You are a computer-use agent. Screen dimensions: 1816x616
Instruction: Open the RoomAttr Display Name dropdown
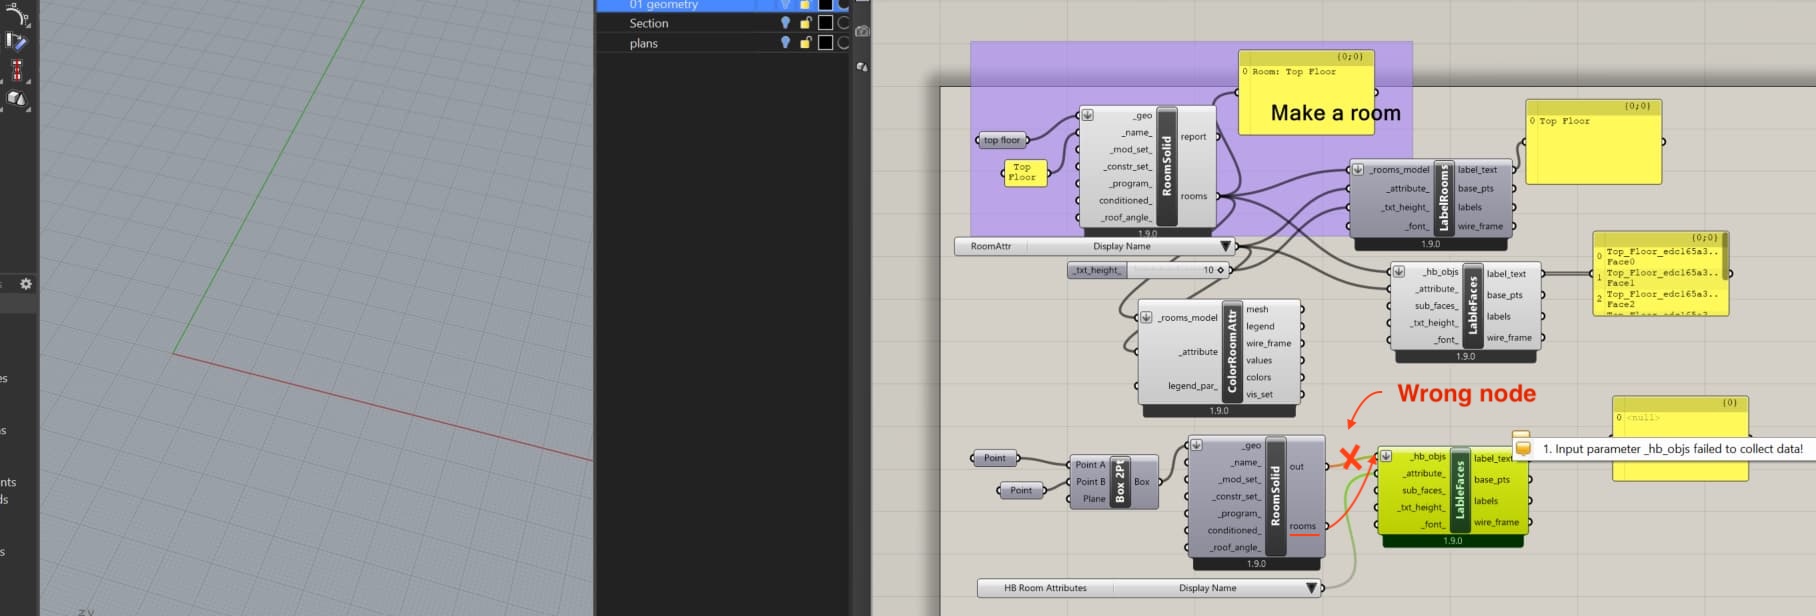[x=1225, y=246]
